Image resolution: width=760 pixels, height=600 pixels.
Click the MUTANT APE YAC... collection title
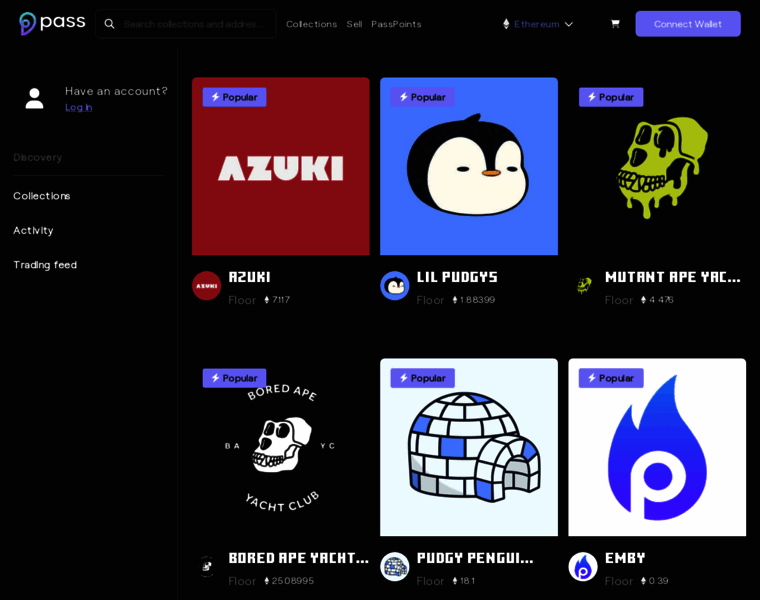tap(673, 277)
